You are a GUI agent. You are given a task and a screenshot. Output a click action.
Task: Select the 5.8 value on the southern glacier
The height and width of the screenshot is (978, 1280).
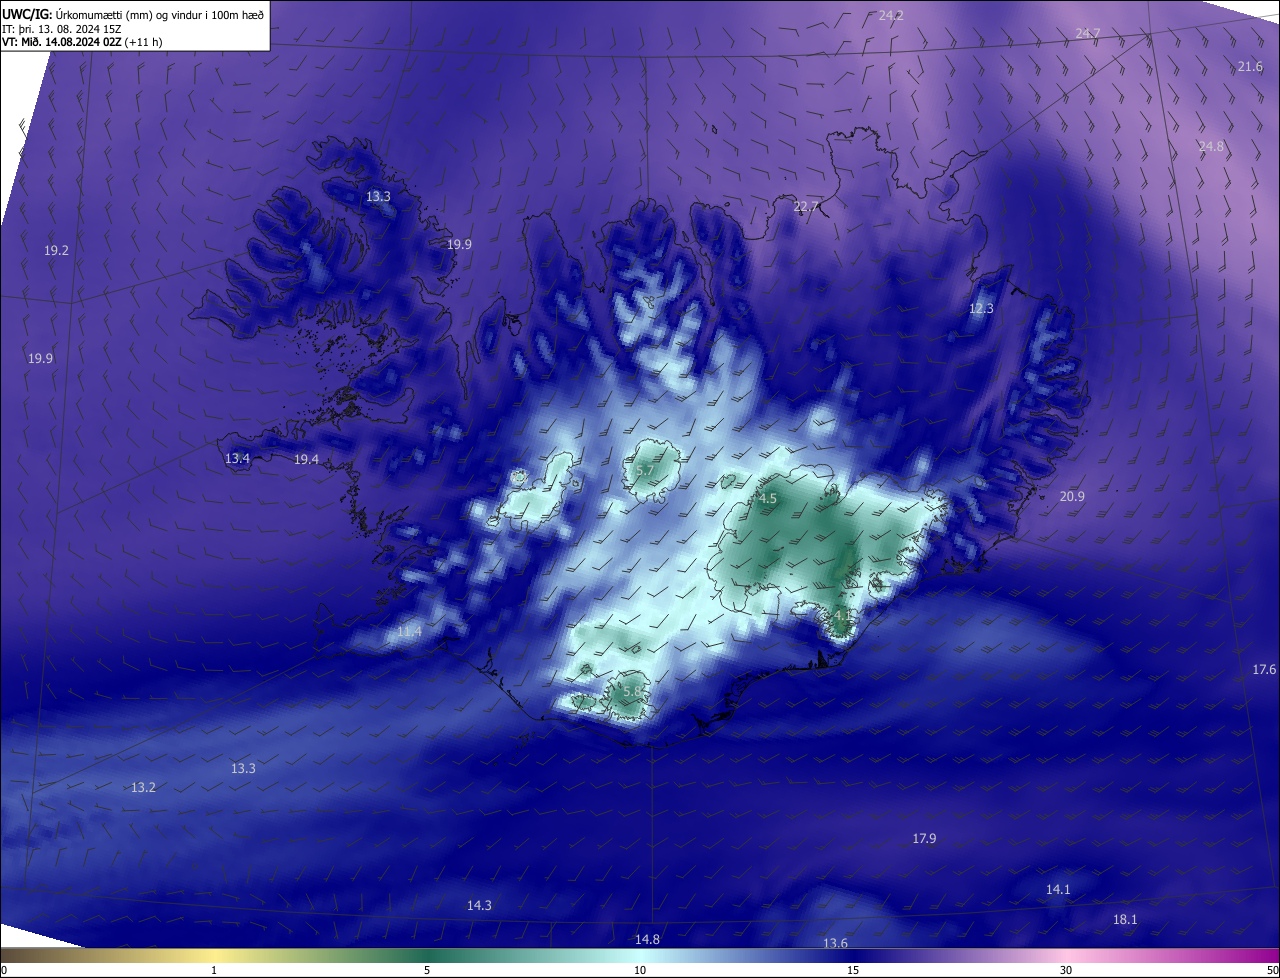pos(632,691)
